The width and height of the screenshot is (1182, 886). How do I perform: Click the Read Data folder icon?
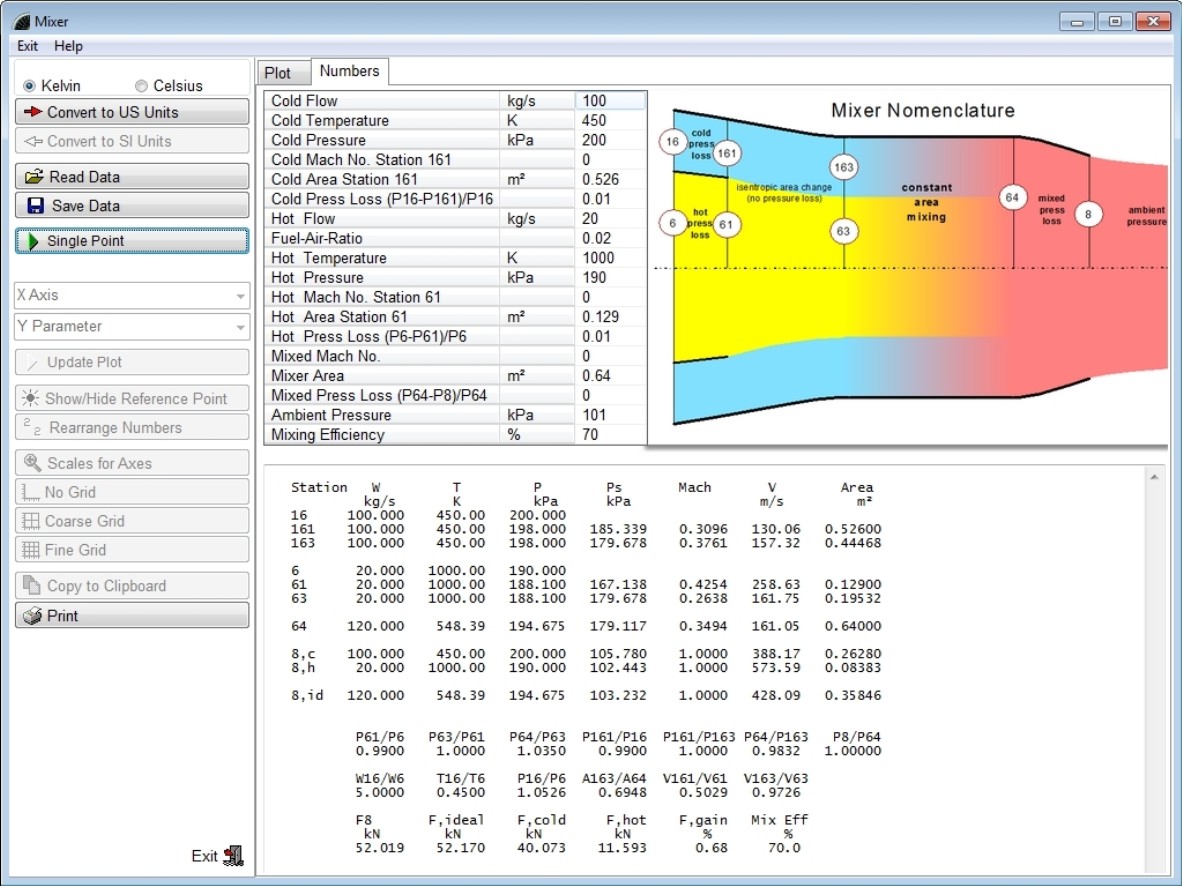(35, 177)
